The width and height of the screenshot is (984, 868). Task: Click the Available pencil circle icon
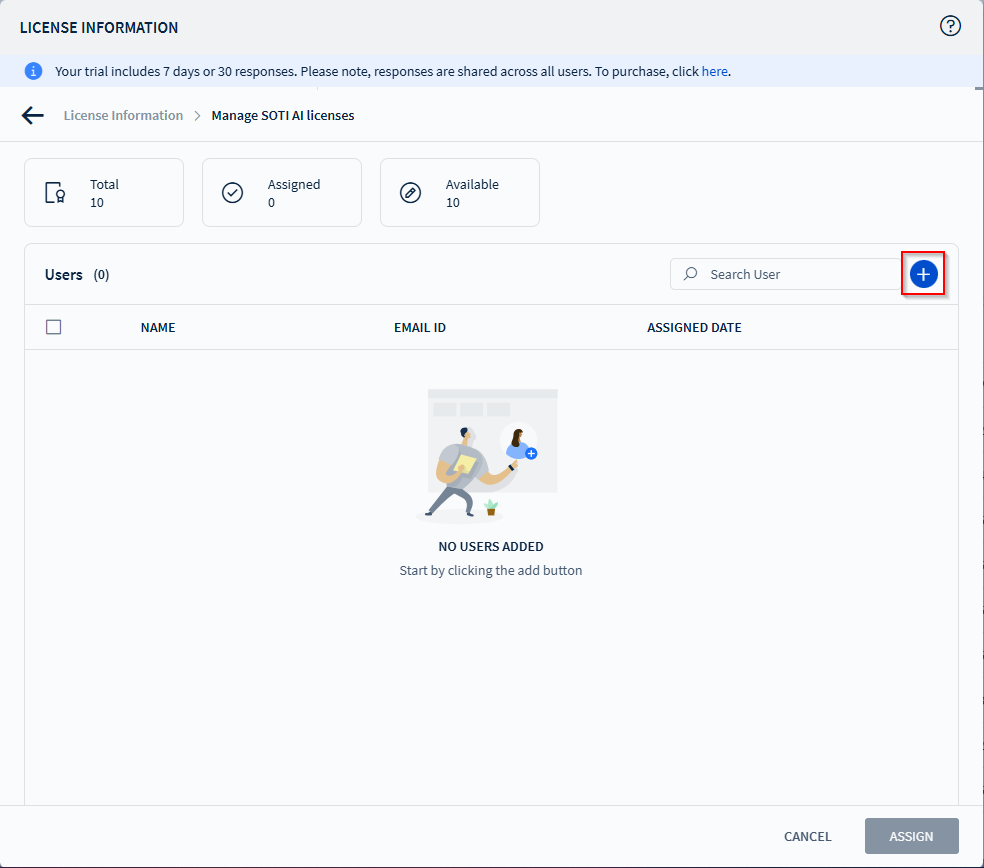[411, 193]
